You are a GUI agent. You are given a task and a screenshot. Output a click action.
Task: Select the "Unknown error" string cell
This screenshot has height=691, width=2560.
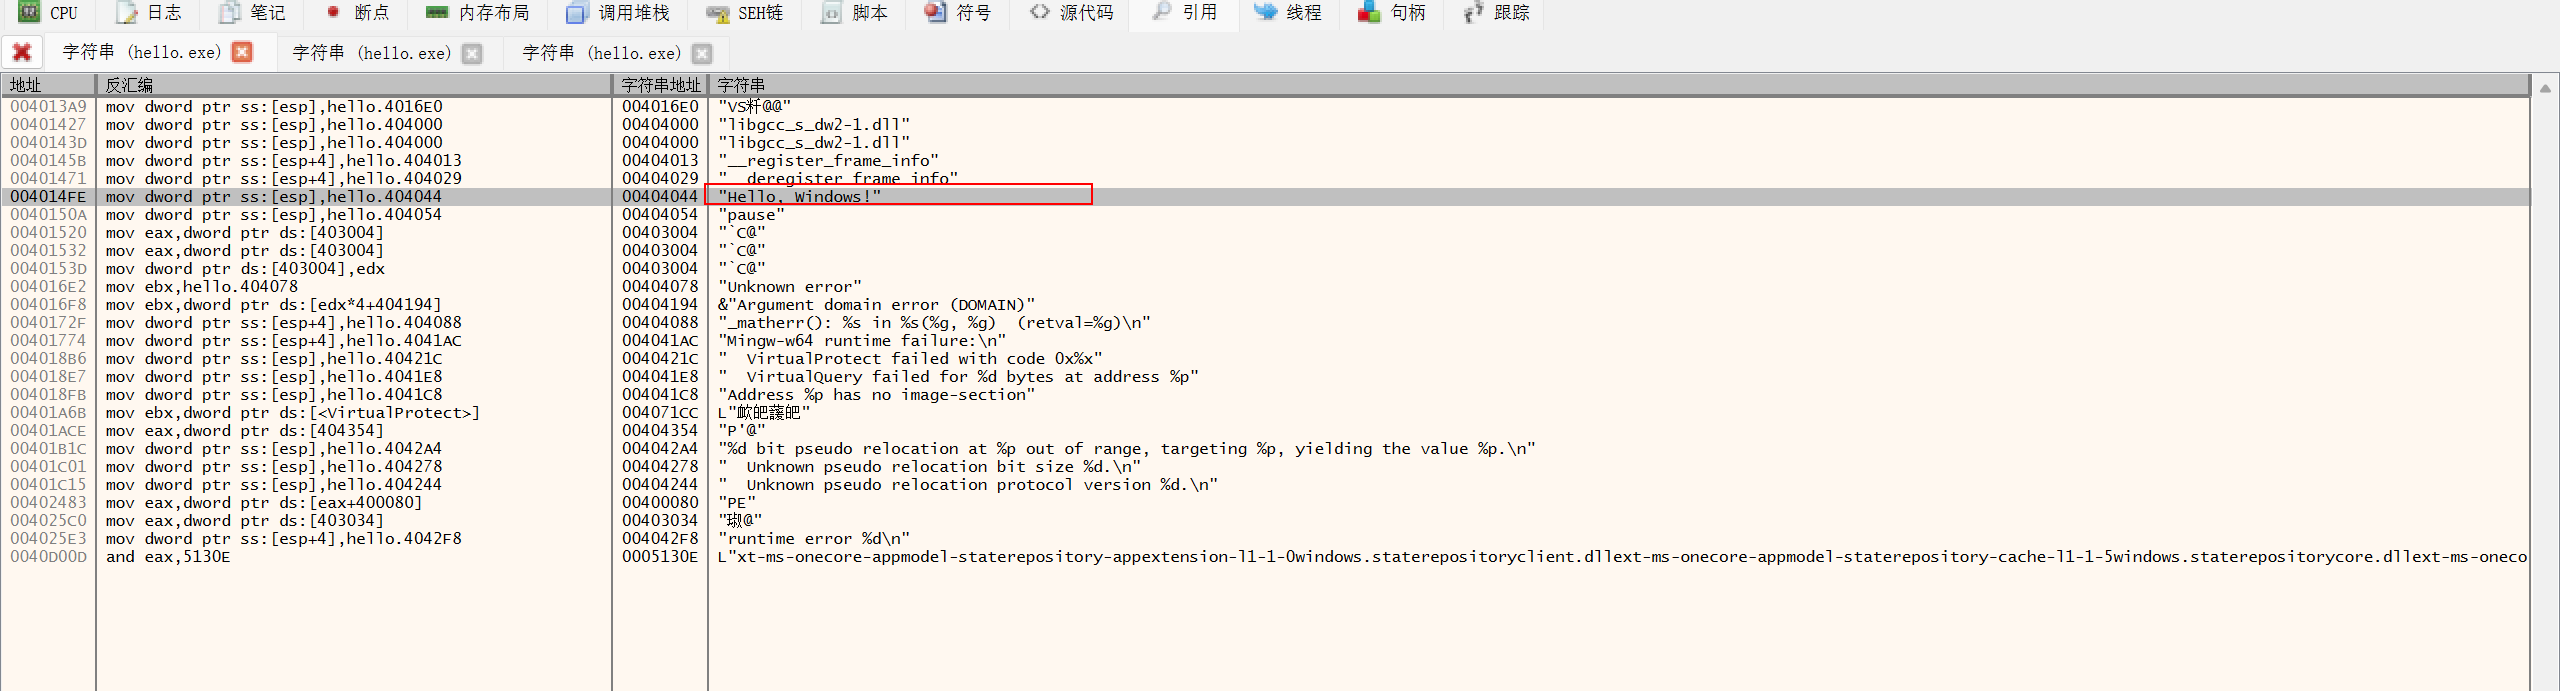coord(790,287)
